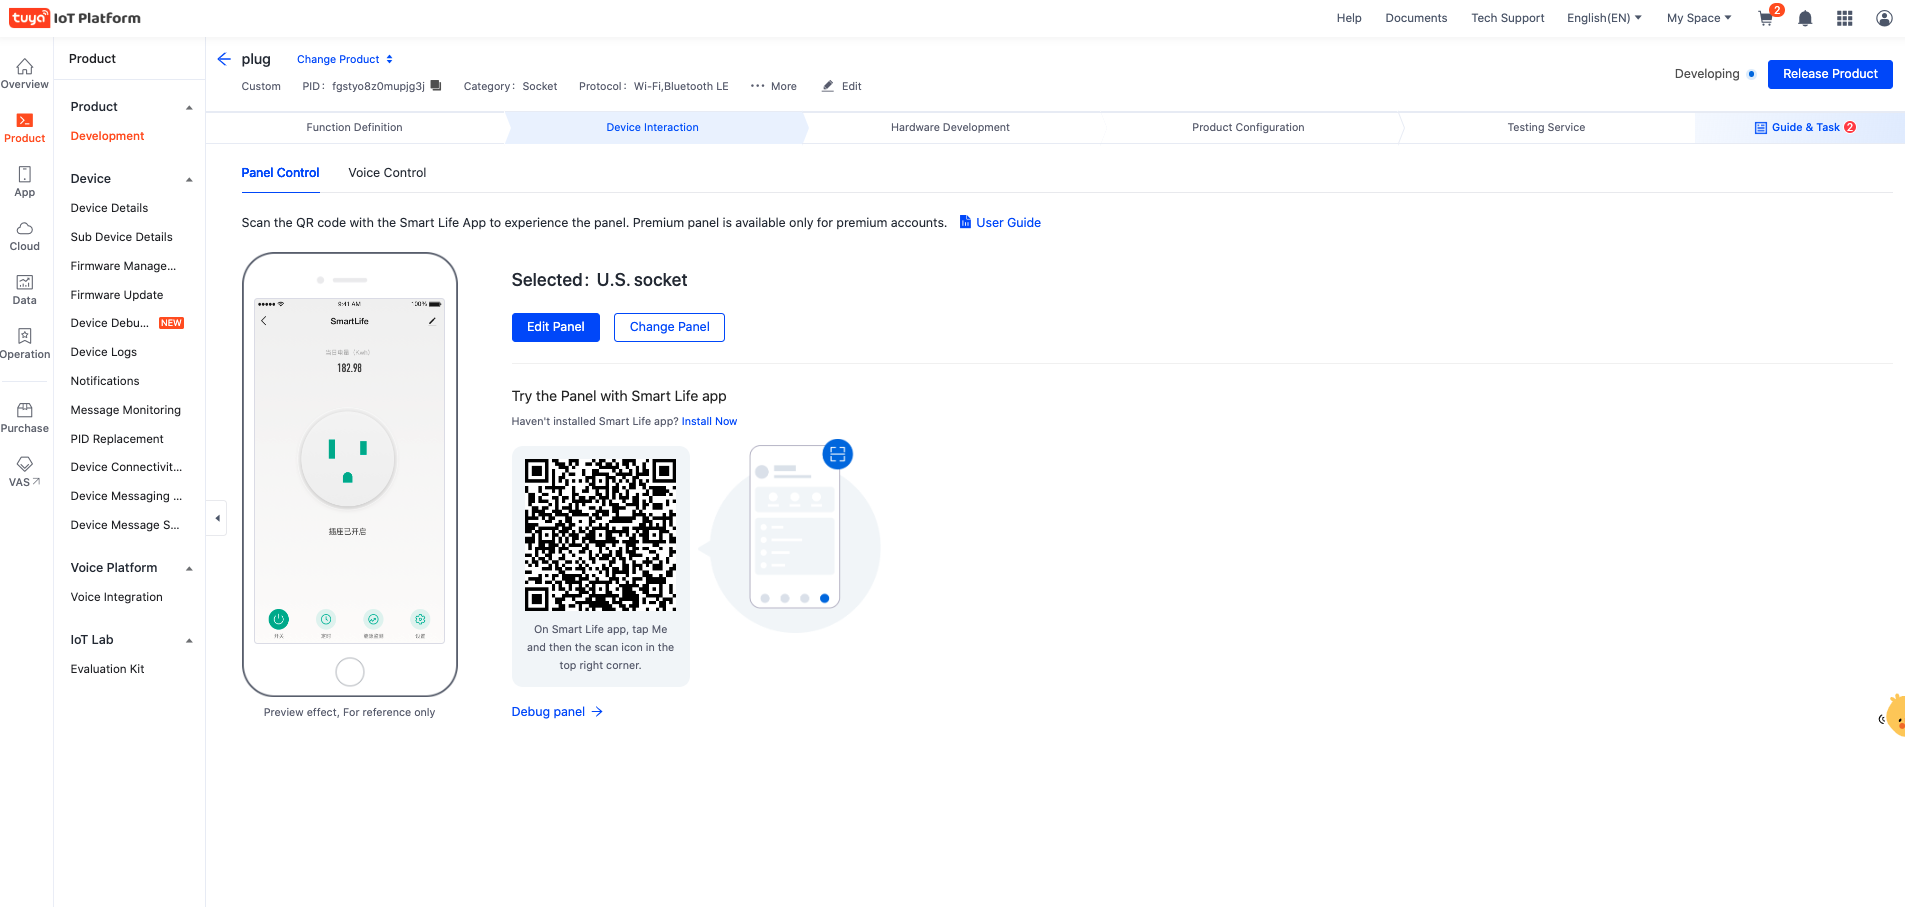This screenshot has width=1905, height=907.
Task: Expand the More product details
Action: tap(774, 86)
